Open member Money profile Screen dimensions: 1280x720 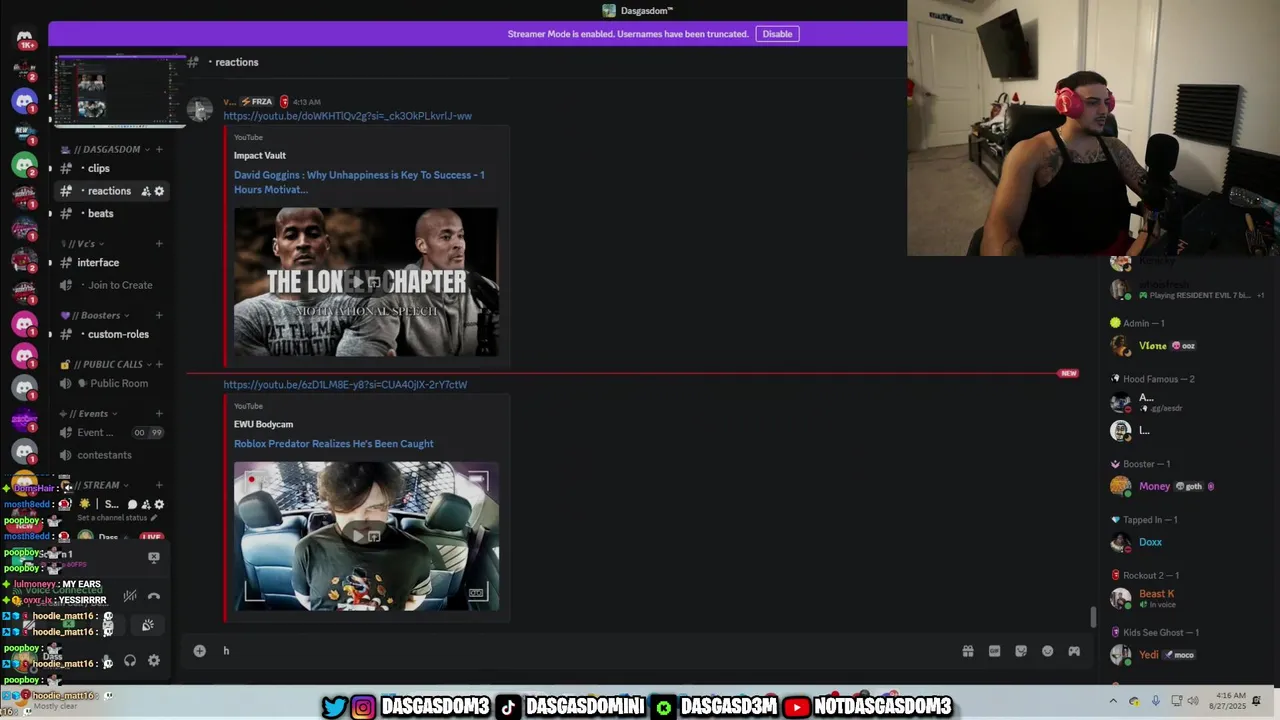pyautogui.click(x=1154, y=486)
